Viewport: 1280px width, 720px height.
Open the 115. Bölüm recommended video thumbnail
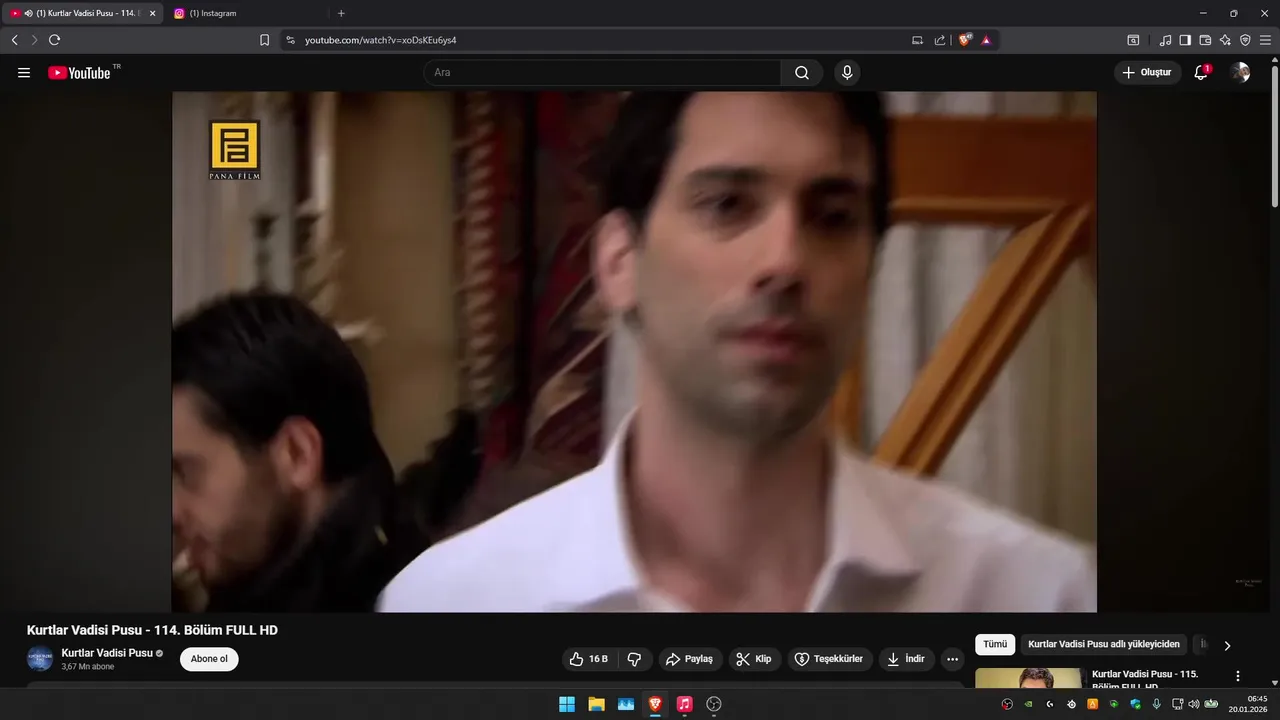(x=1029, y=679)
